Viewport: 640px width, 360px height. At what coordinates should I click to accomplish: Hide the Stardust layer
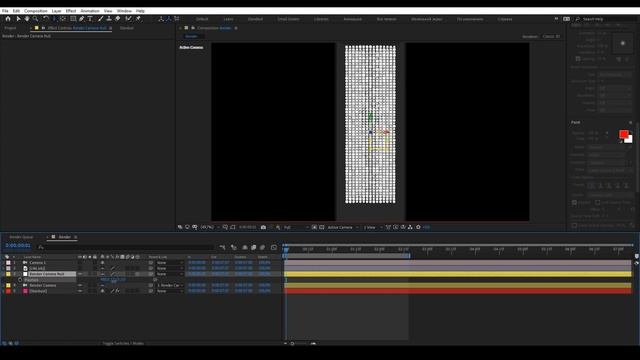click(x=80, y=291)
